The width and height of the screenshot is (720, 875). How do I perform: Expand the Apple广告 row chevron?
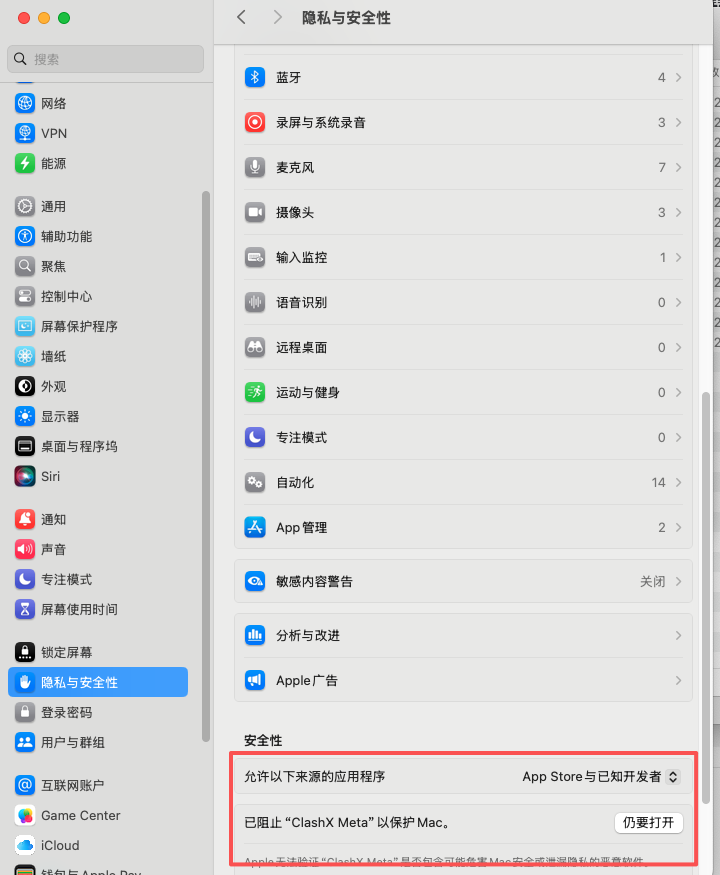tap(678, 681)
